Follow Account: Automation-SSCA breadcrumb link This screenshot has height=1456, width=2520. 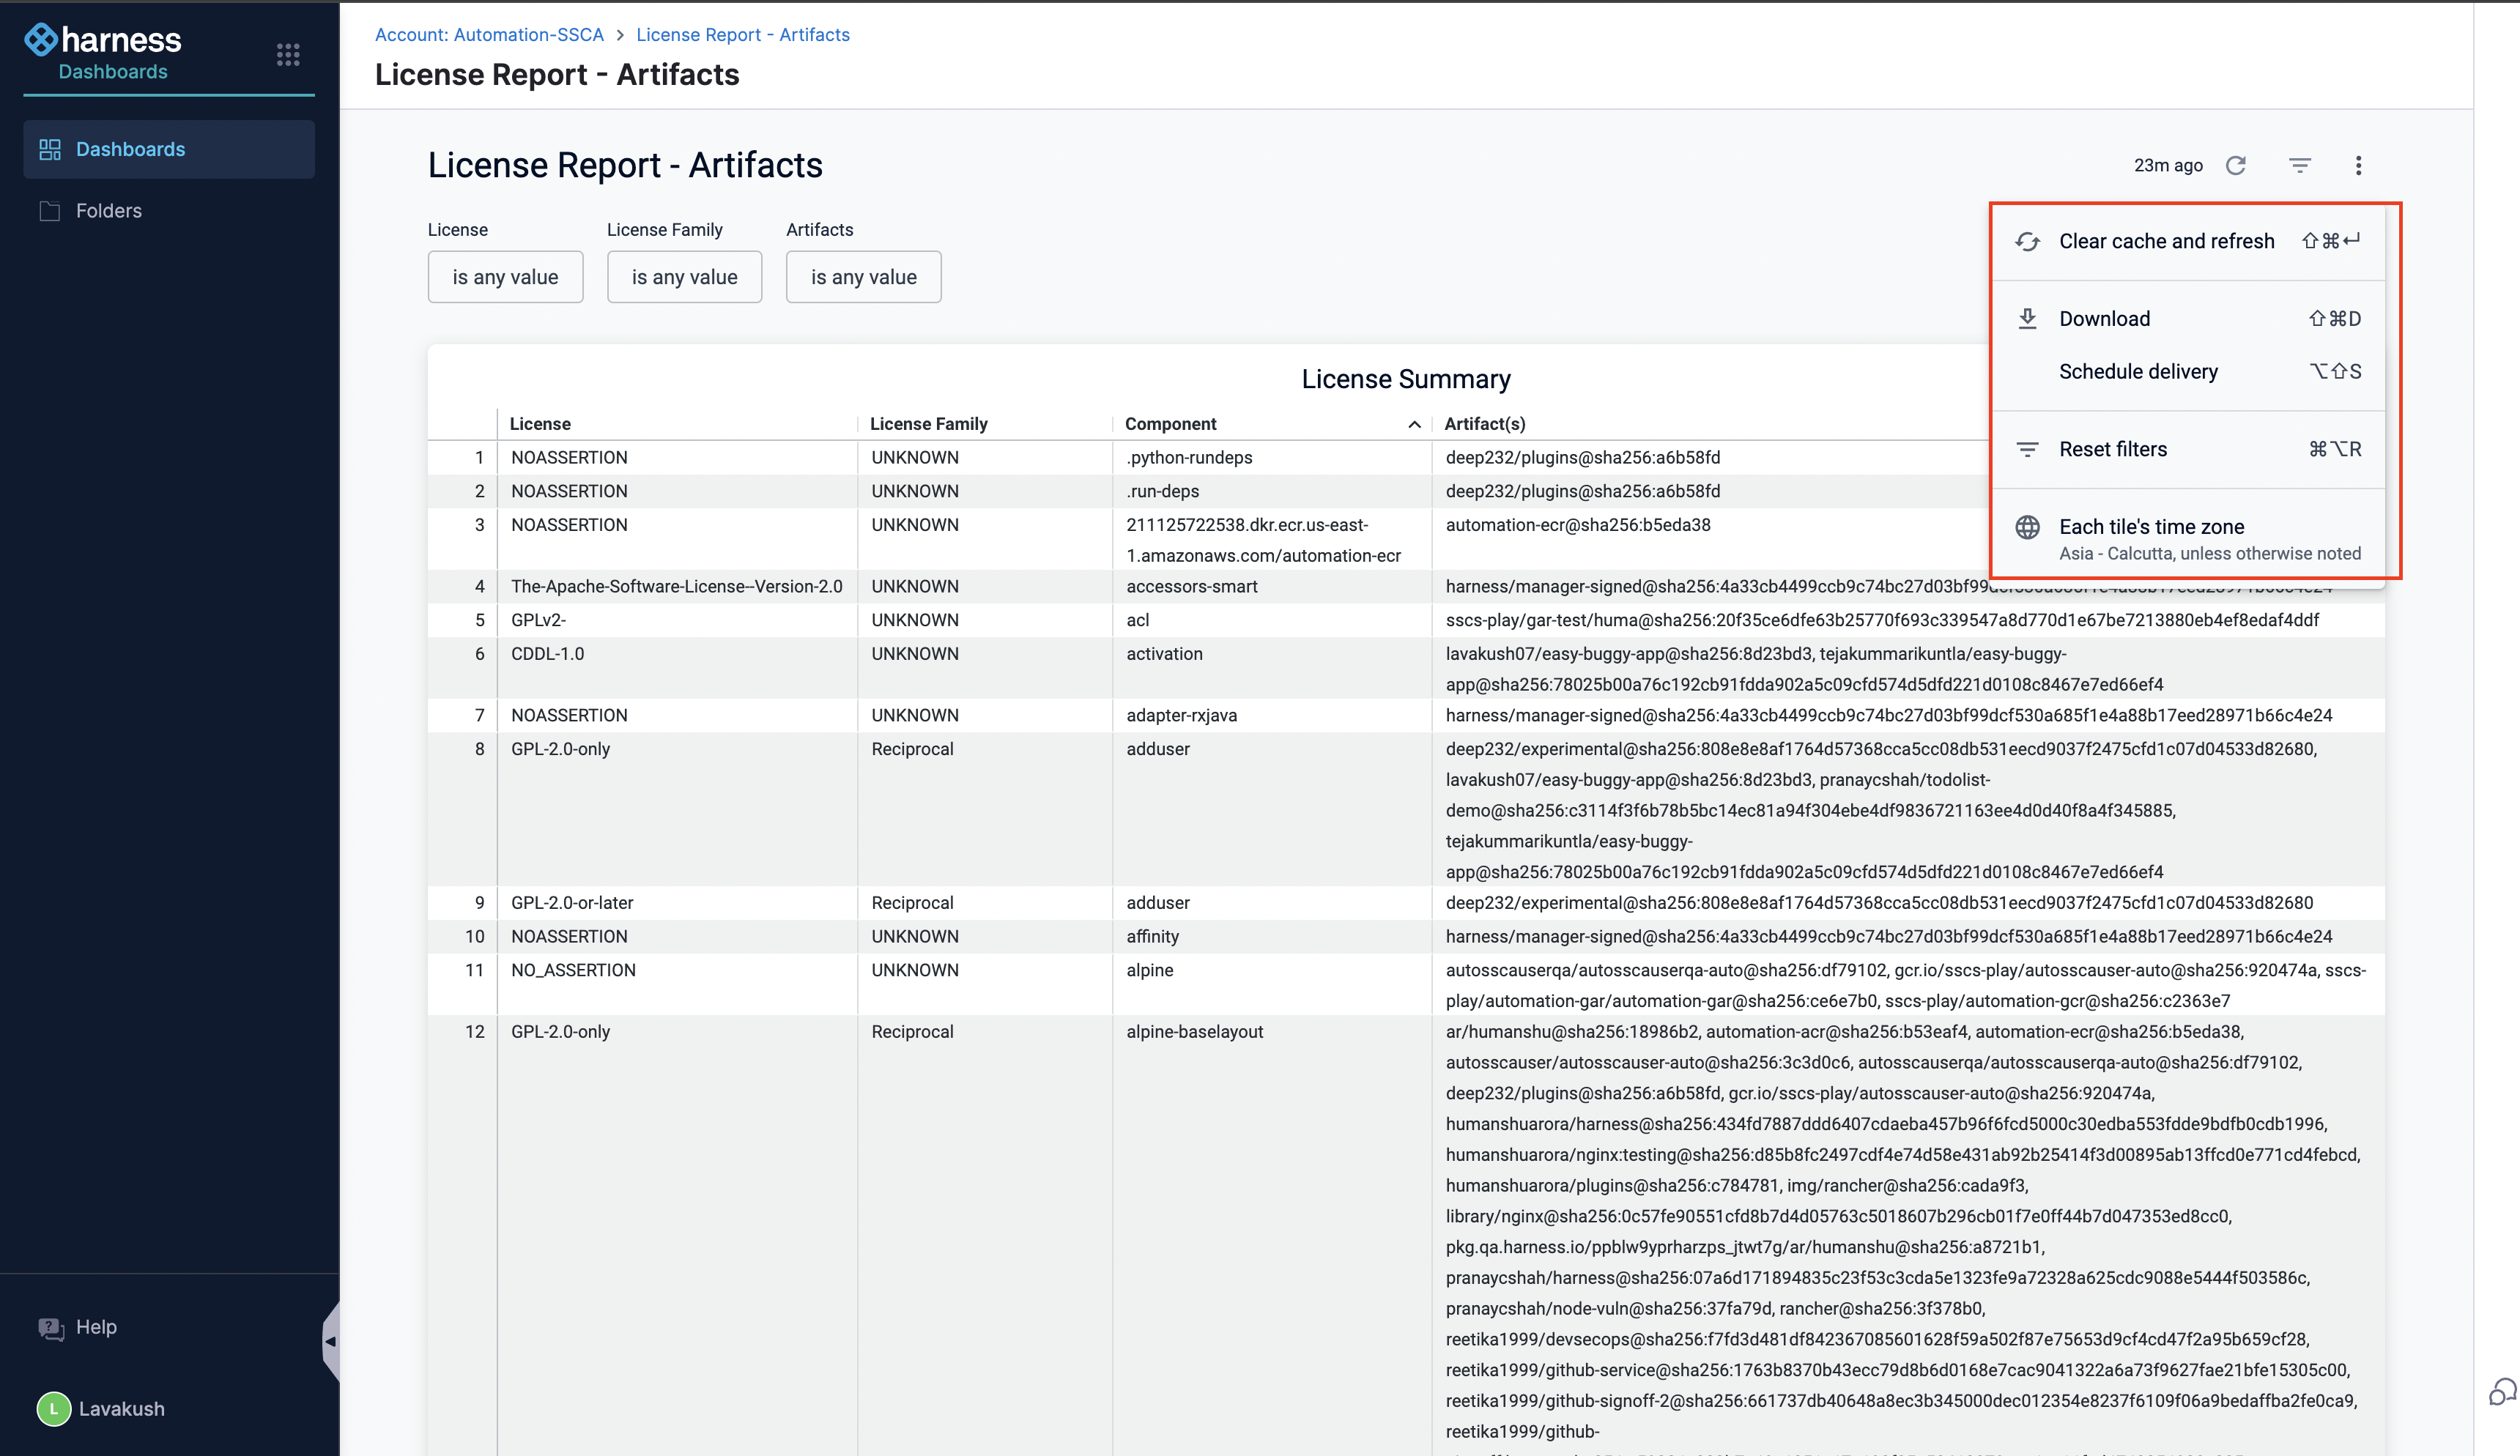click(489, 35)
